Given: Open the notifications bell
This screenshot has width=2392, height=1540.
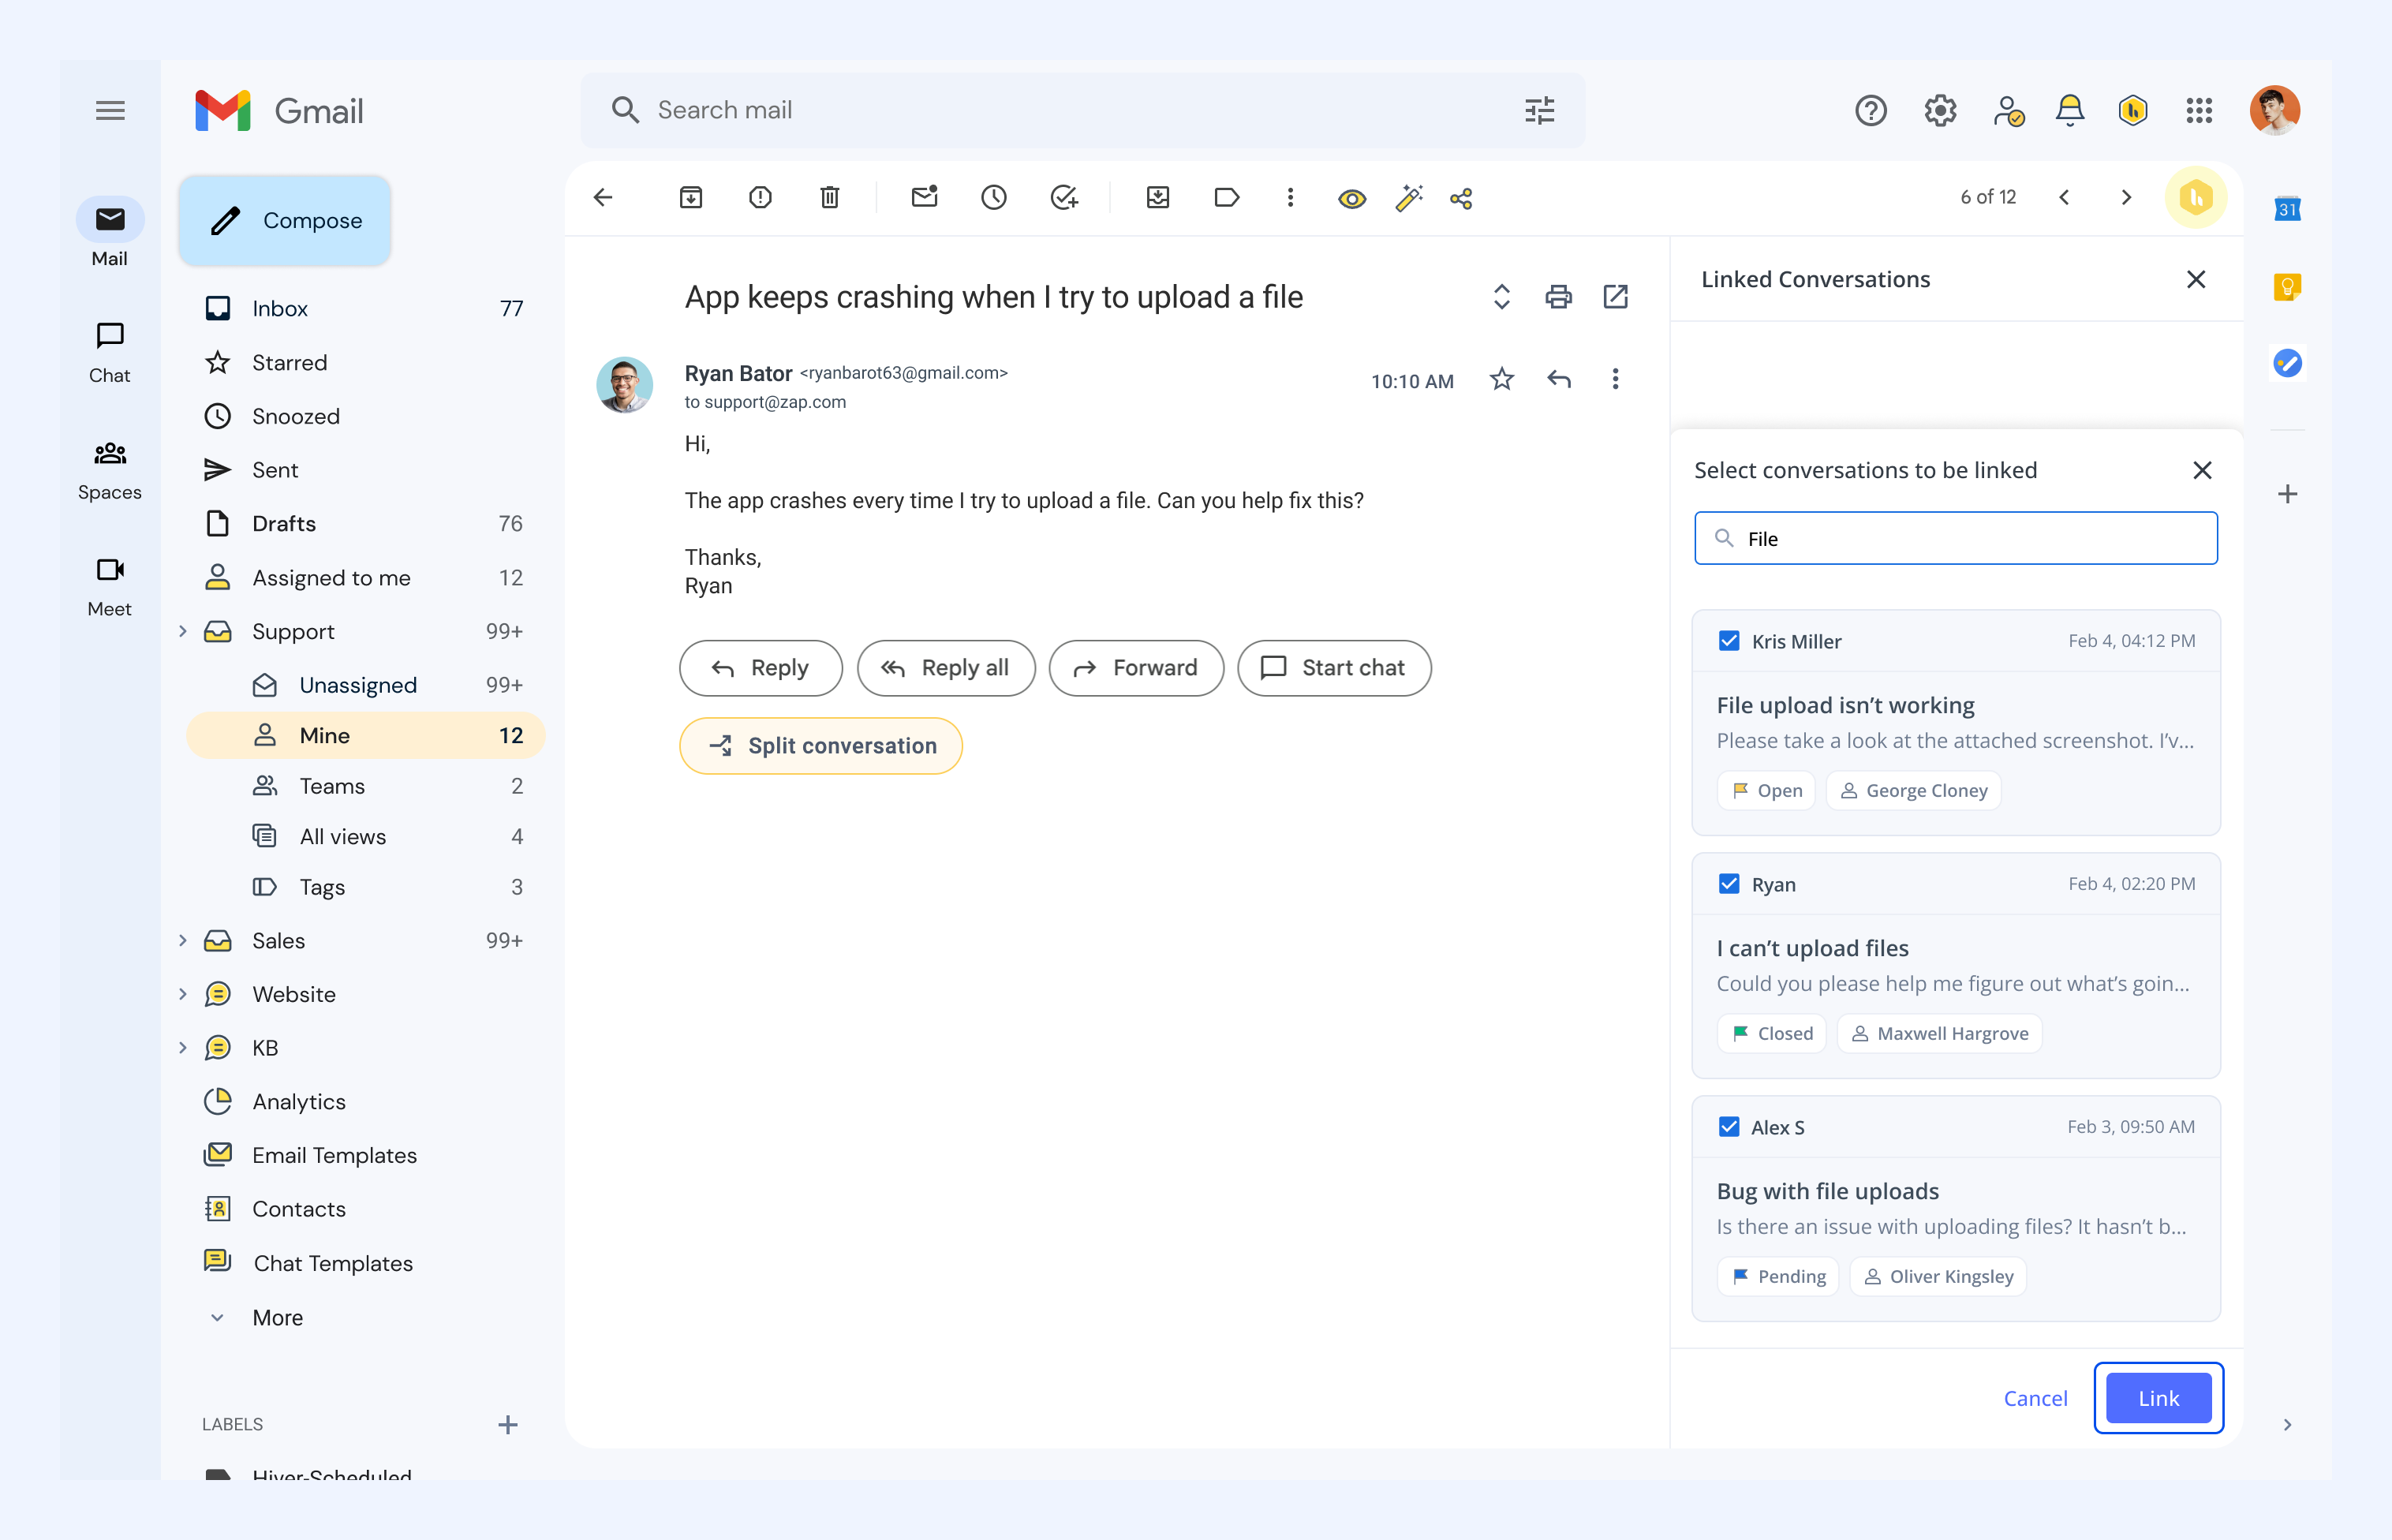Looking at the screenshot, I should [2070, 110].
